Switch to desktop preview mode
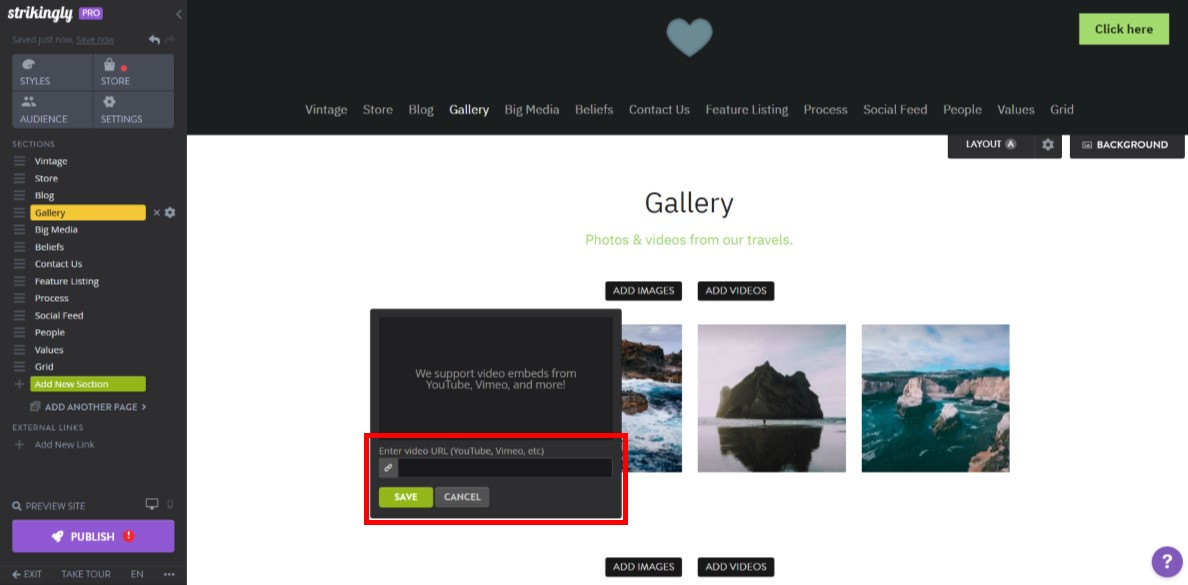This screenshot has height=585, width=1188. coord(152,504)
